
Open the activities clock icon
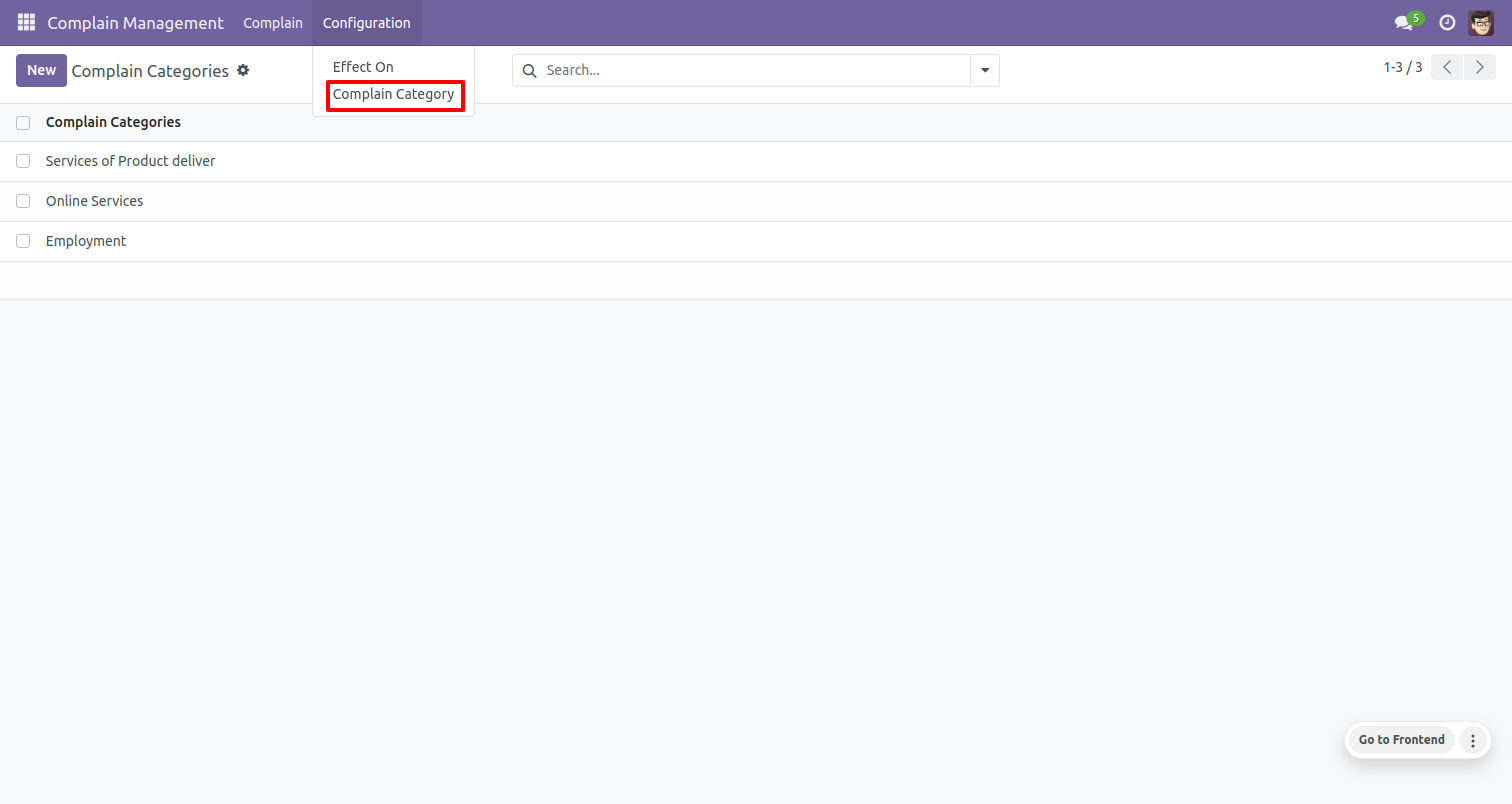1447,22
